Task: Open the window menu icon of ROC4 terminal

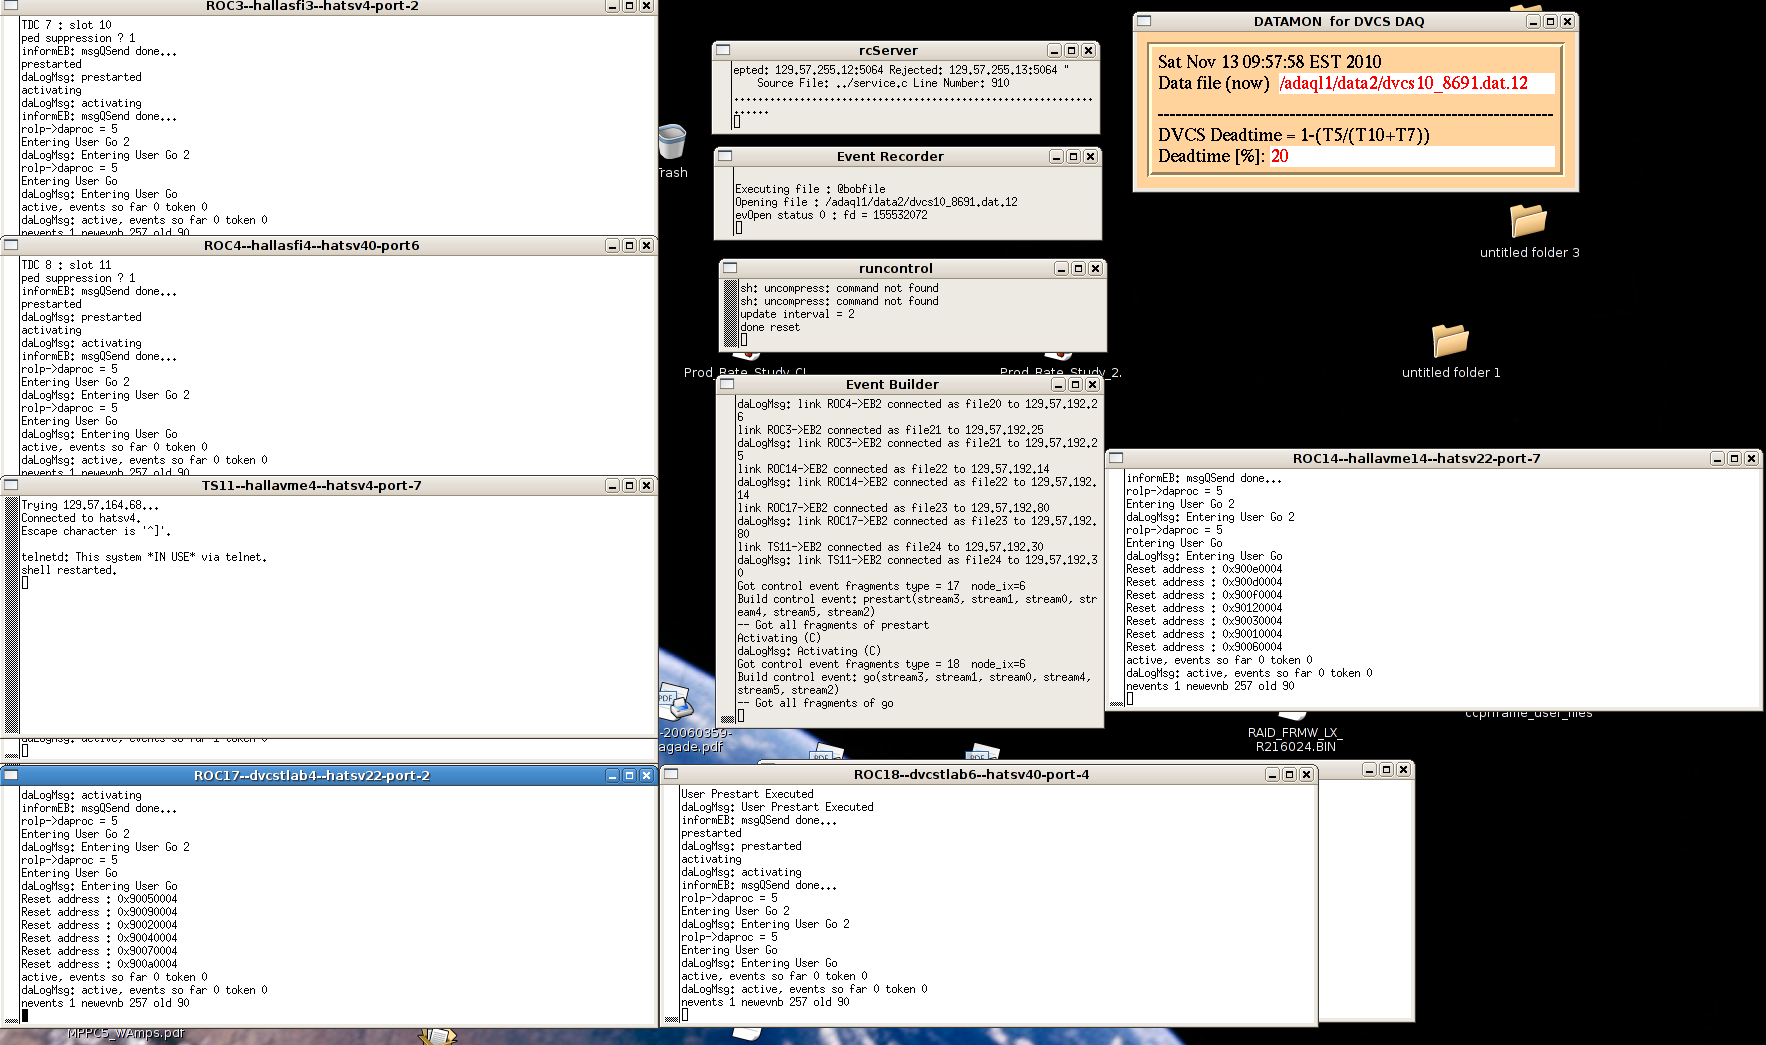Action: click(11, 245)
